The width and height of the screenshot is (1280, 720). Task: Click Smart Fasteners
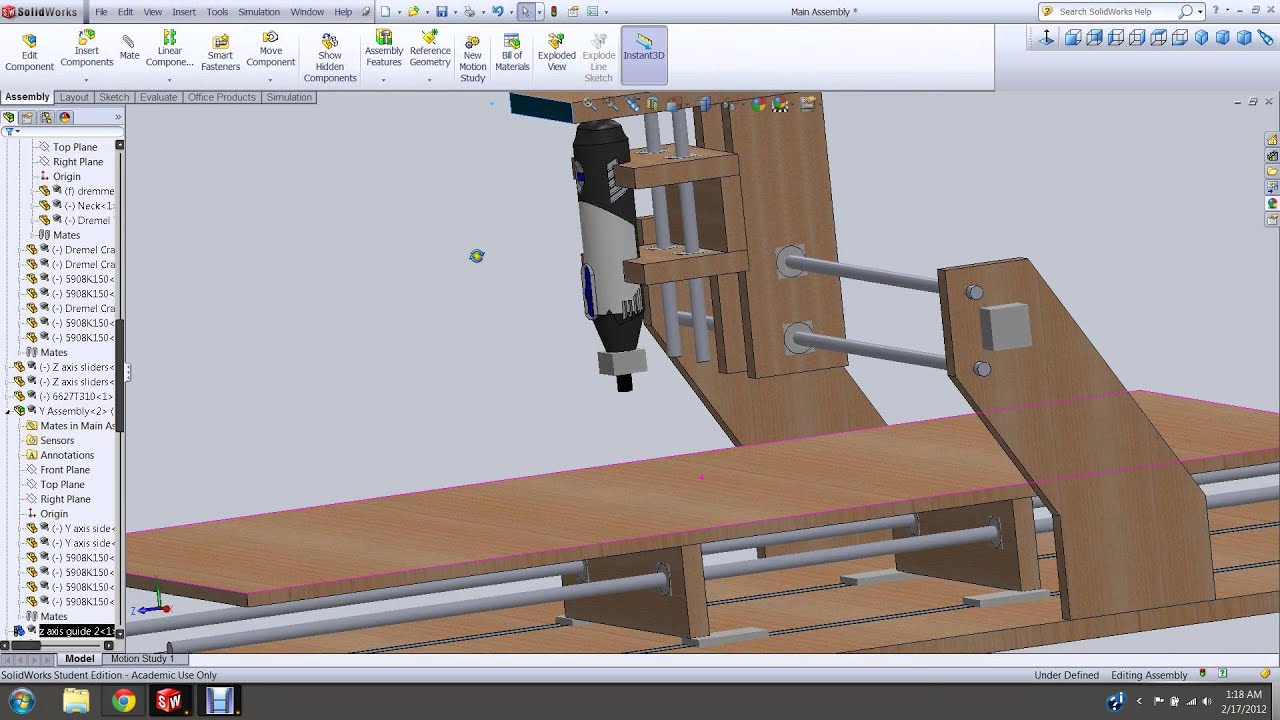click(220, 53)
